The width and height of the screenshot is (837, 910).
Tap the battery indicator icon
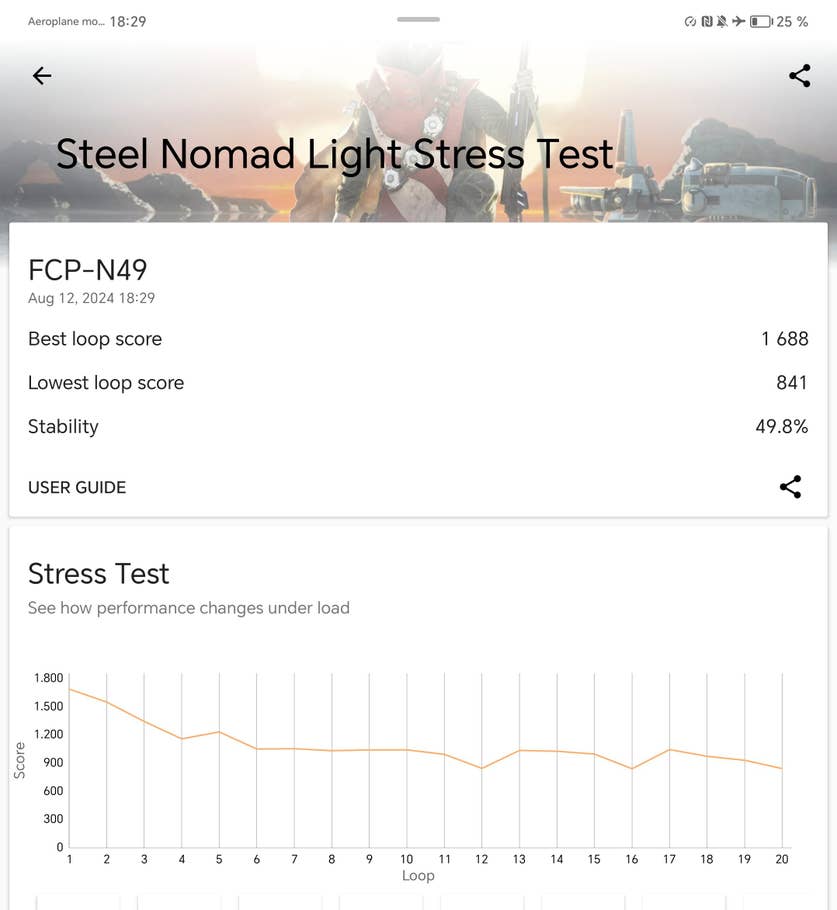point(760,21)
